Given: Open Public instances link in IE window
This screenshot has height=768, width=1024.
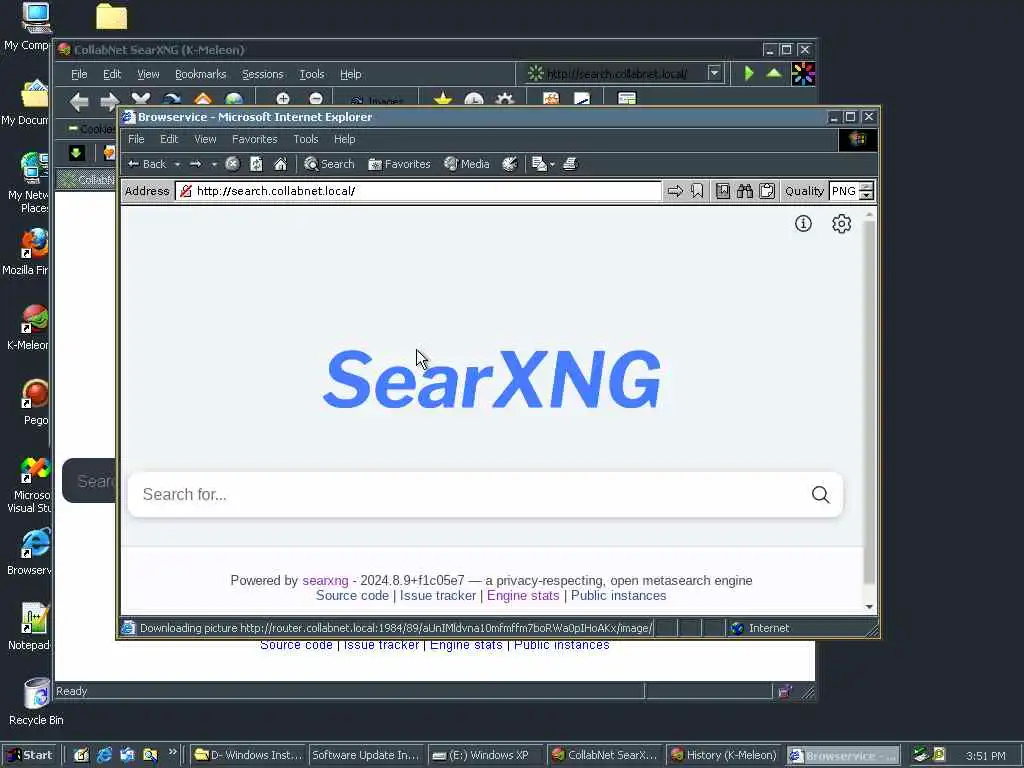Looking at the screenshot, I should [x=618, y=596].
